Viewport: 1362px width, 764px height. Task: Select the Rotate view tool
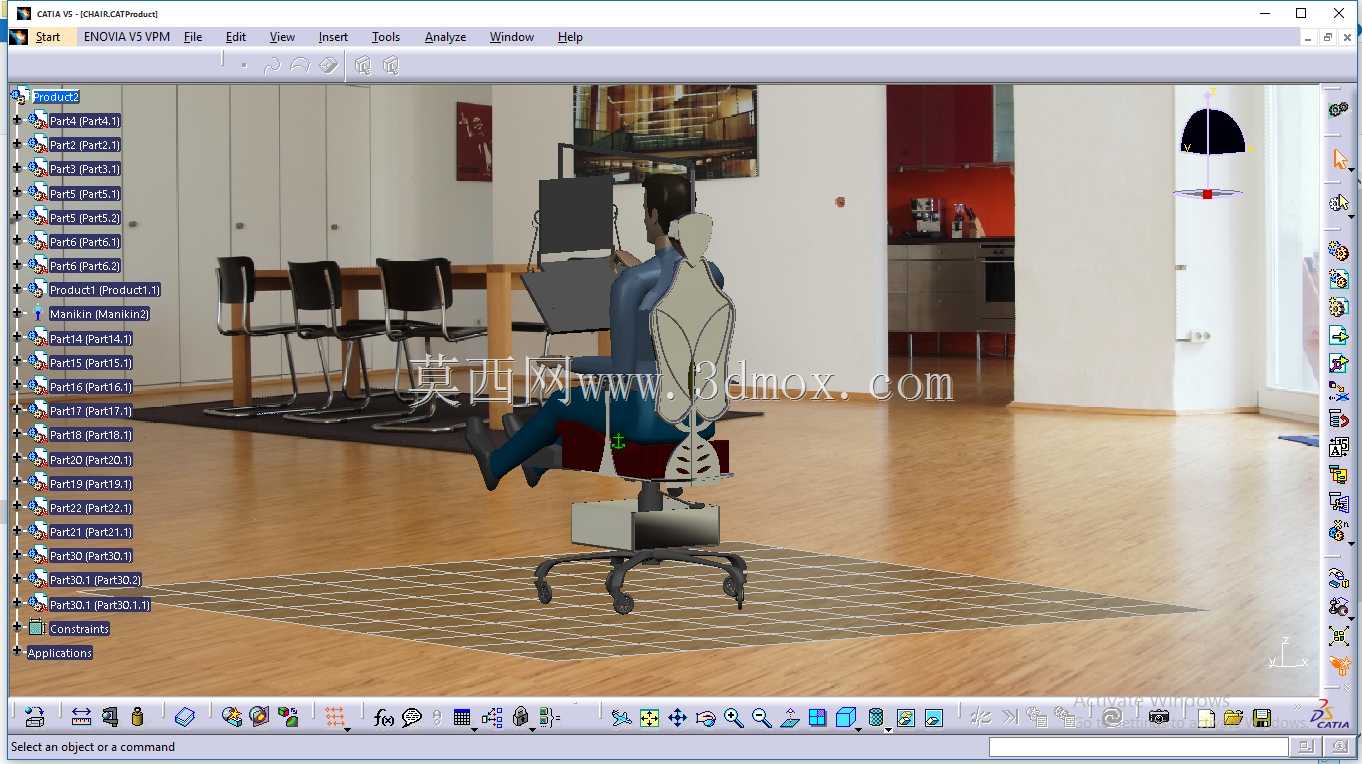coord(706,717)
